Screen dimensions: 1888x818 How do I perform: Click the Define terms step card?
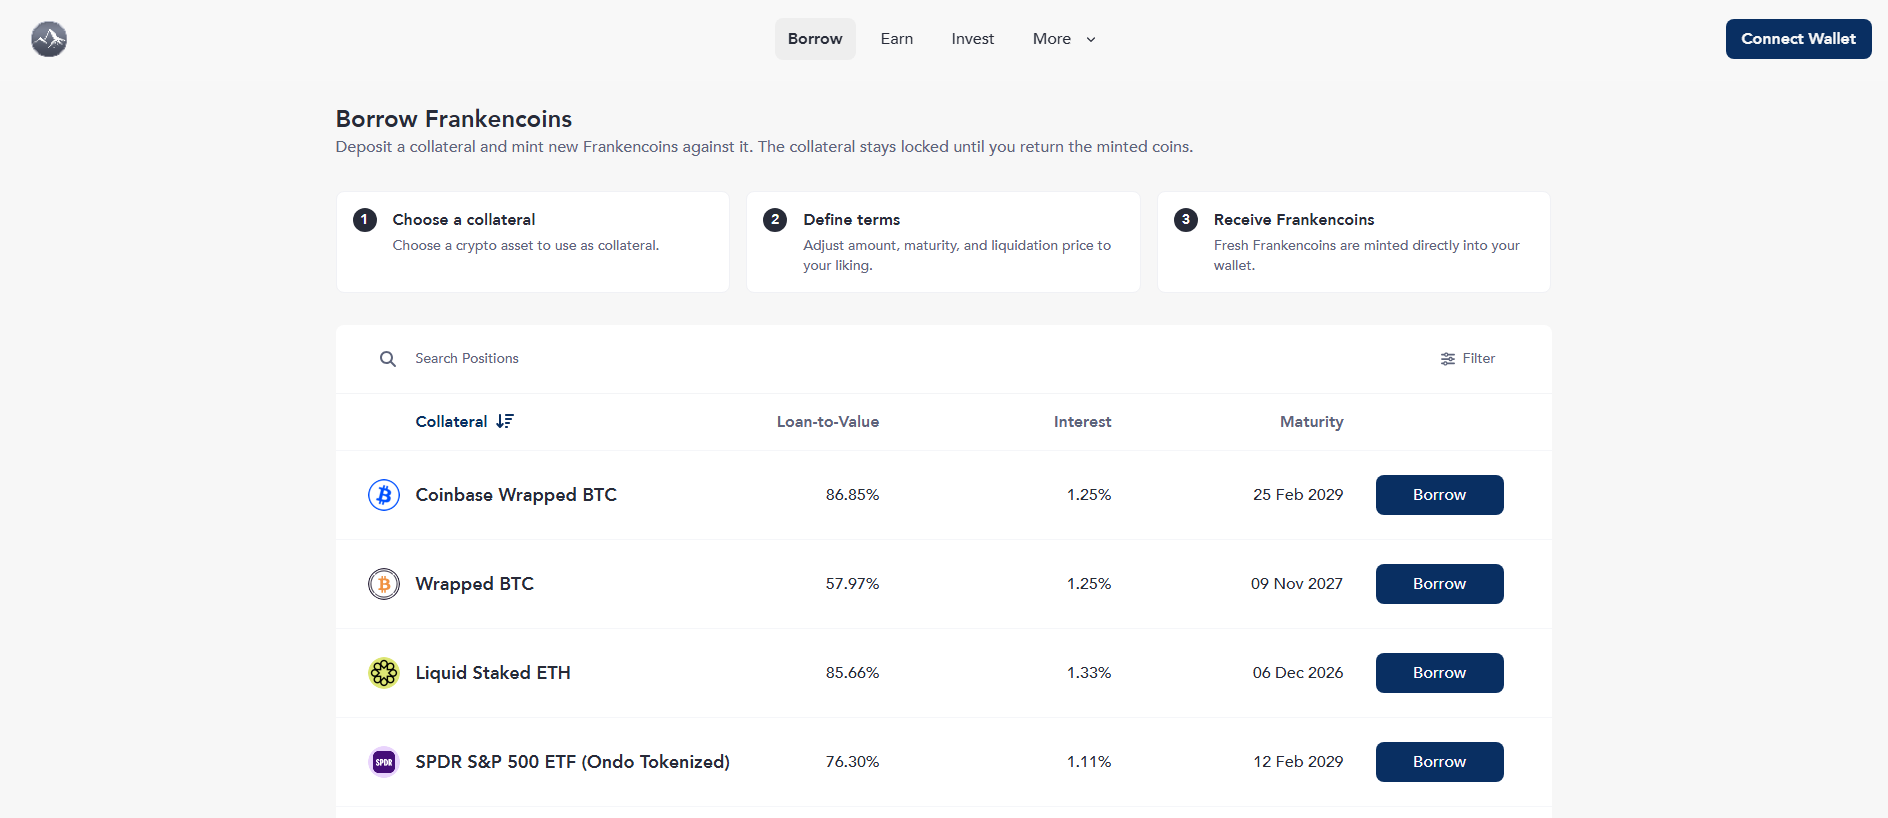coord(943,242)
